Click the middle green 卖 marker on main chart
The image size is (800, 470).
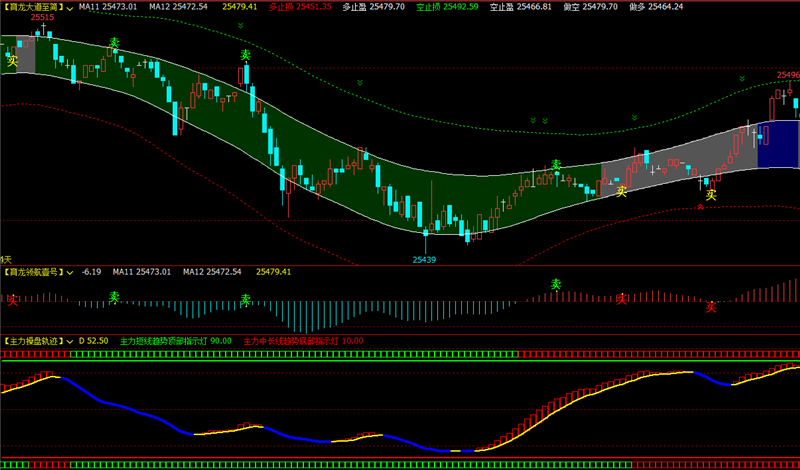pos(246,55)
